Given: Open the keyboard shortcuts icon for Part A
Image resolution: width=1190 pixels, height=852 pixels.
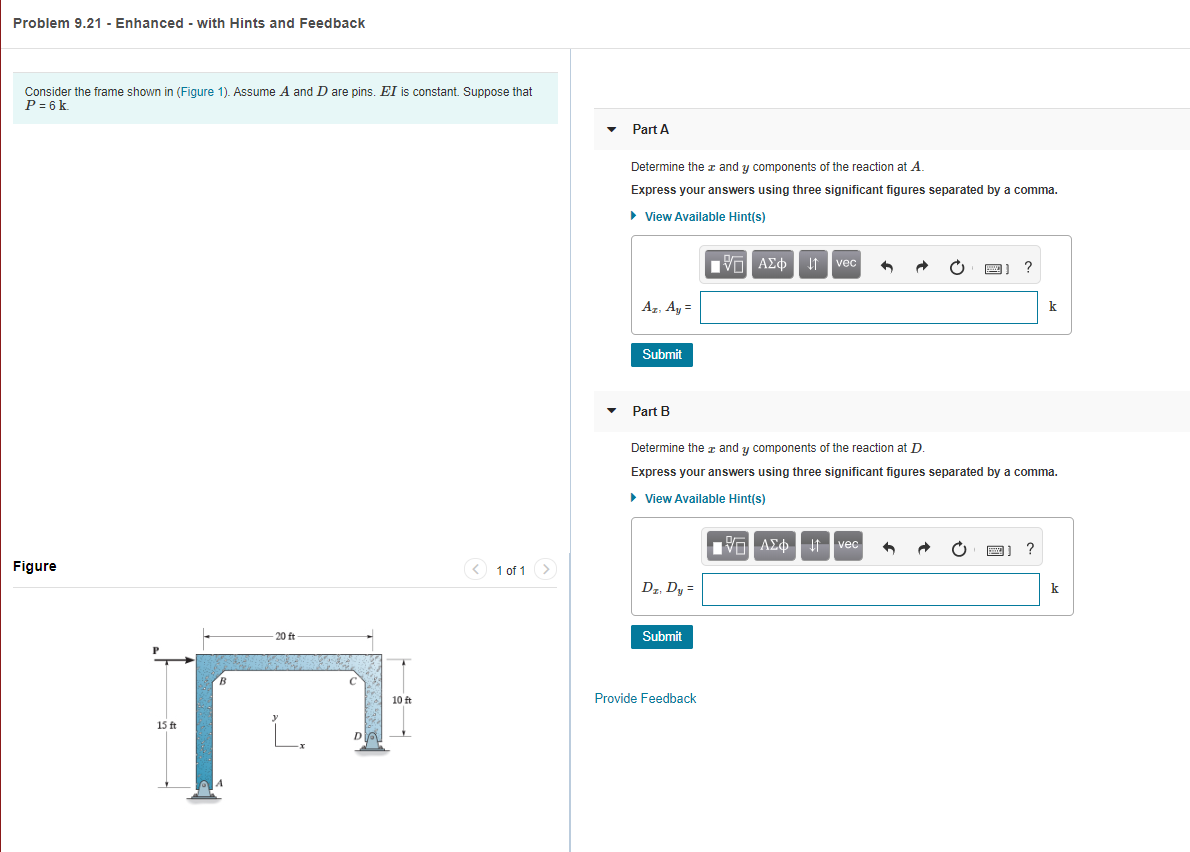Looking at the screenshot, I should click(x=995, y=266).
